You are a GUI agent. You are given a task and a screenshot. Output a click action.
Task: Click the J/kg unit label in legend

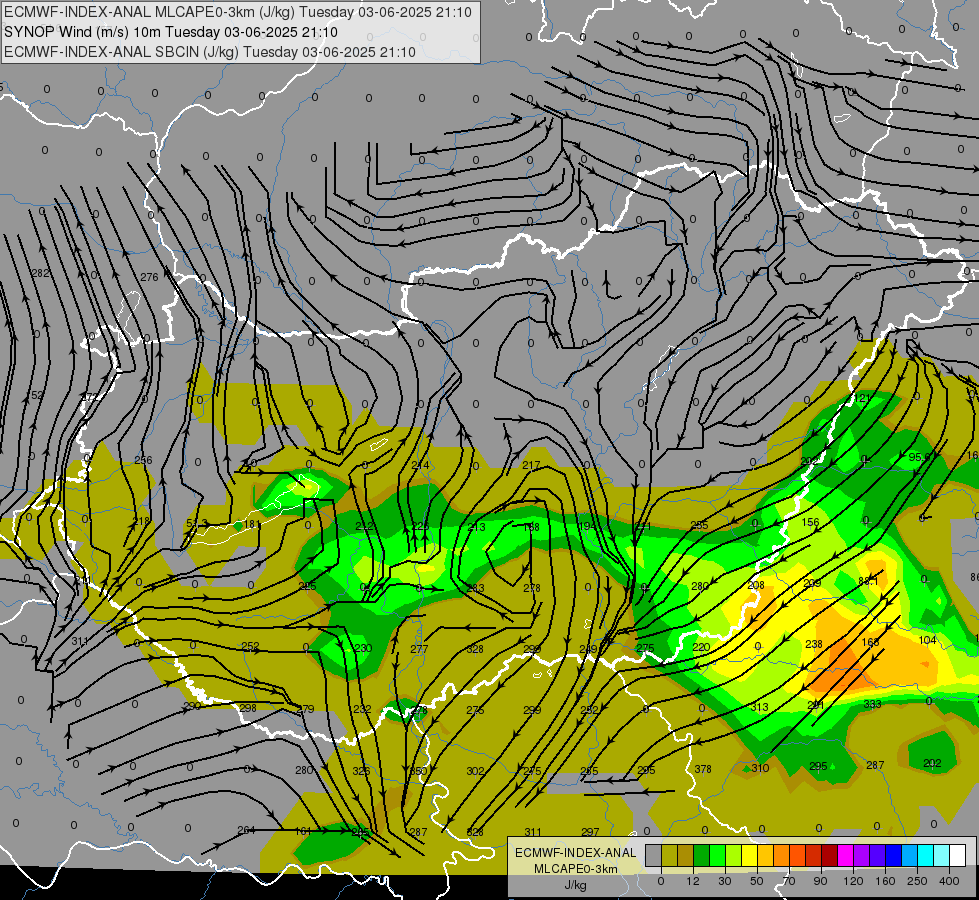click(x=576, y=884)
